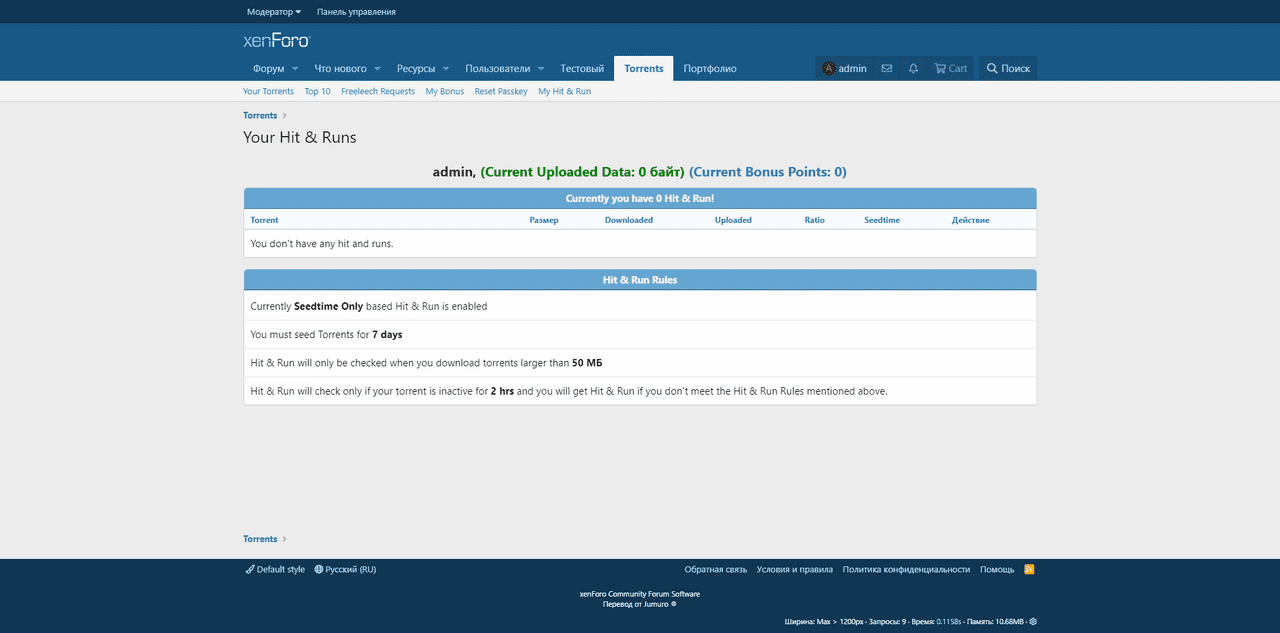Expand the Пользователи menu arrow
The height and width of the screenshot is (633, 1280).
pos(541,69)
